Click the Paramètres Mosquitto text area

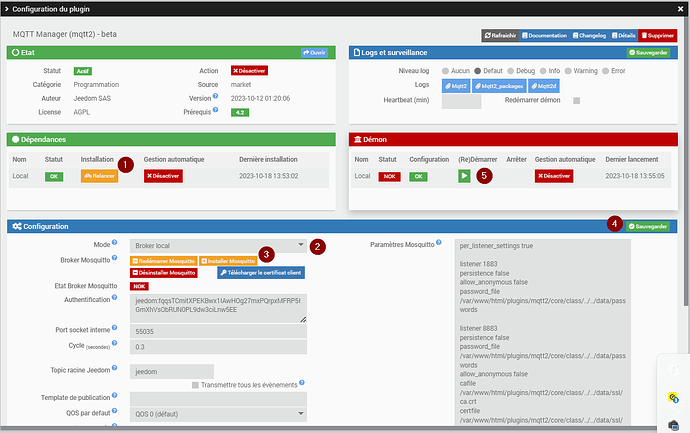click(543, 332)
